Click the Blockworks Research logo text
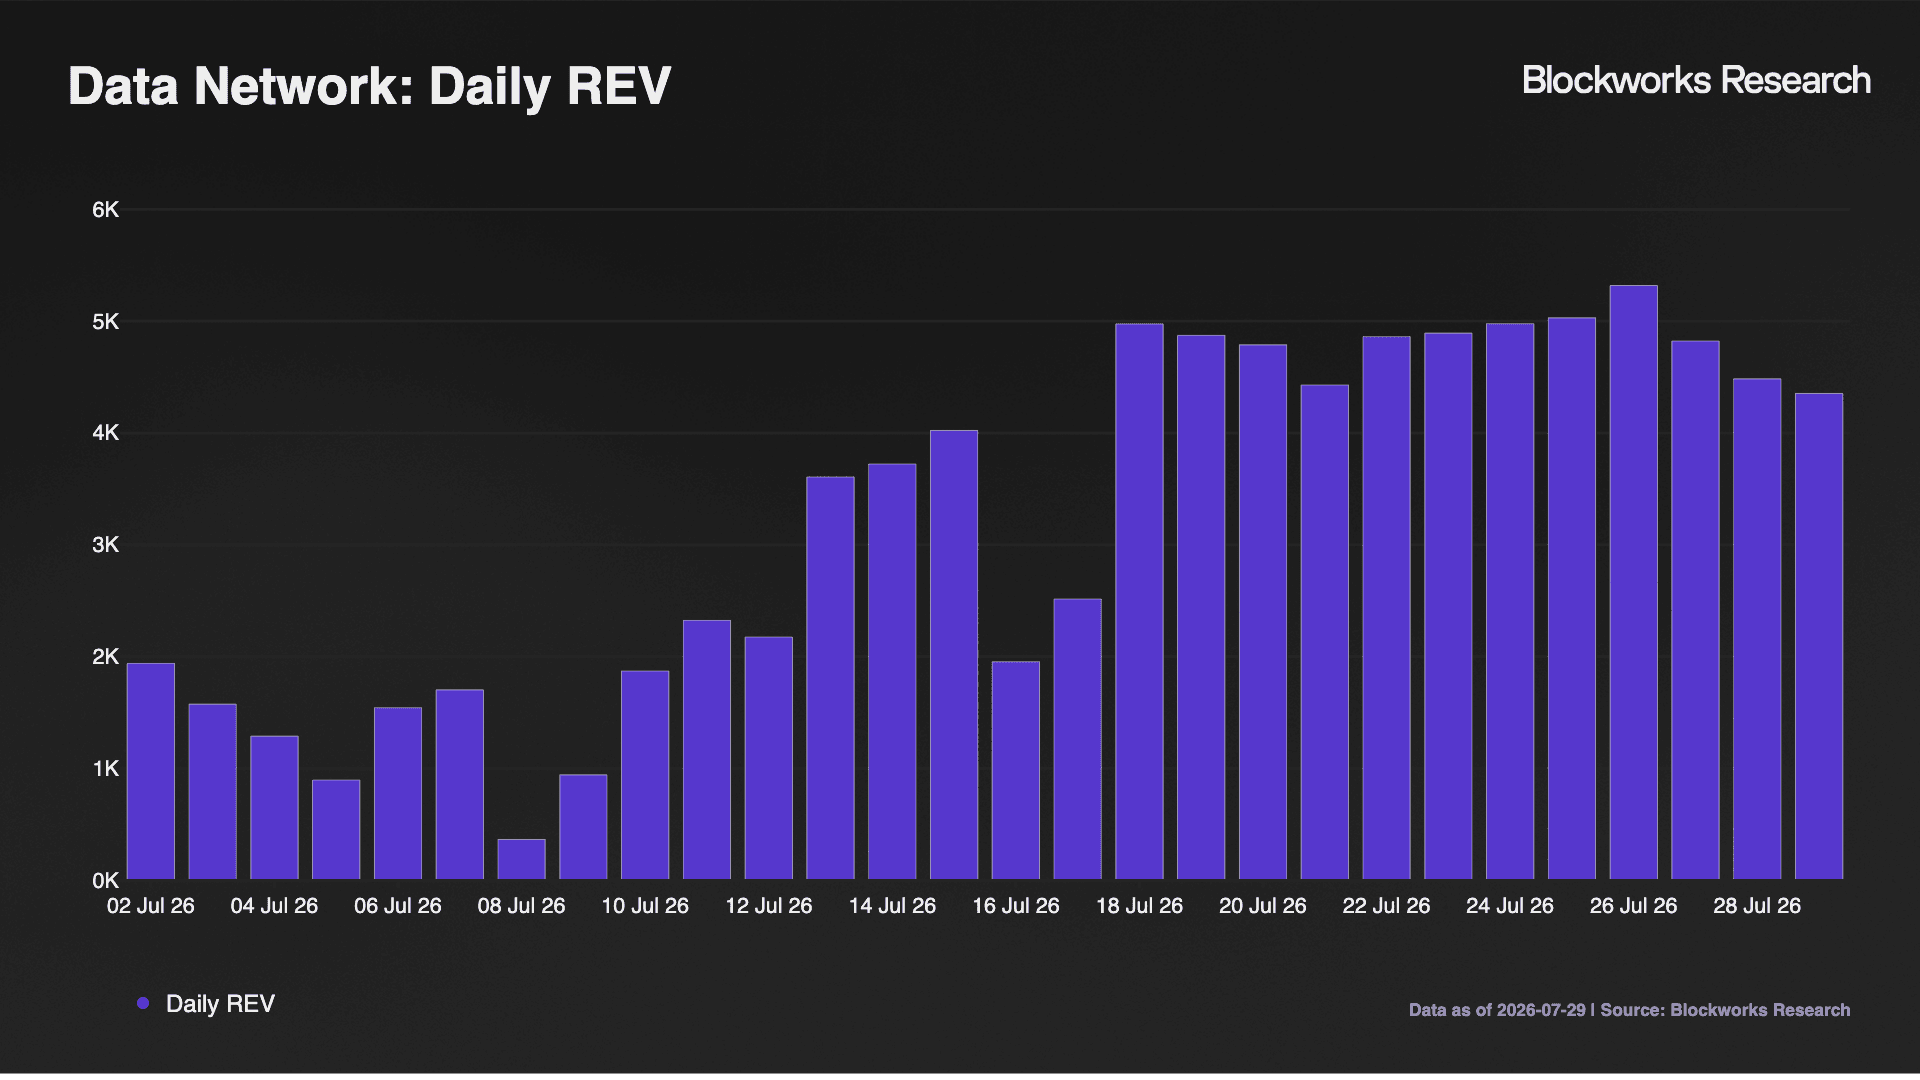 (x=1696, y=81)
